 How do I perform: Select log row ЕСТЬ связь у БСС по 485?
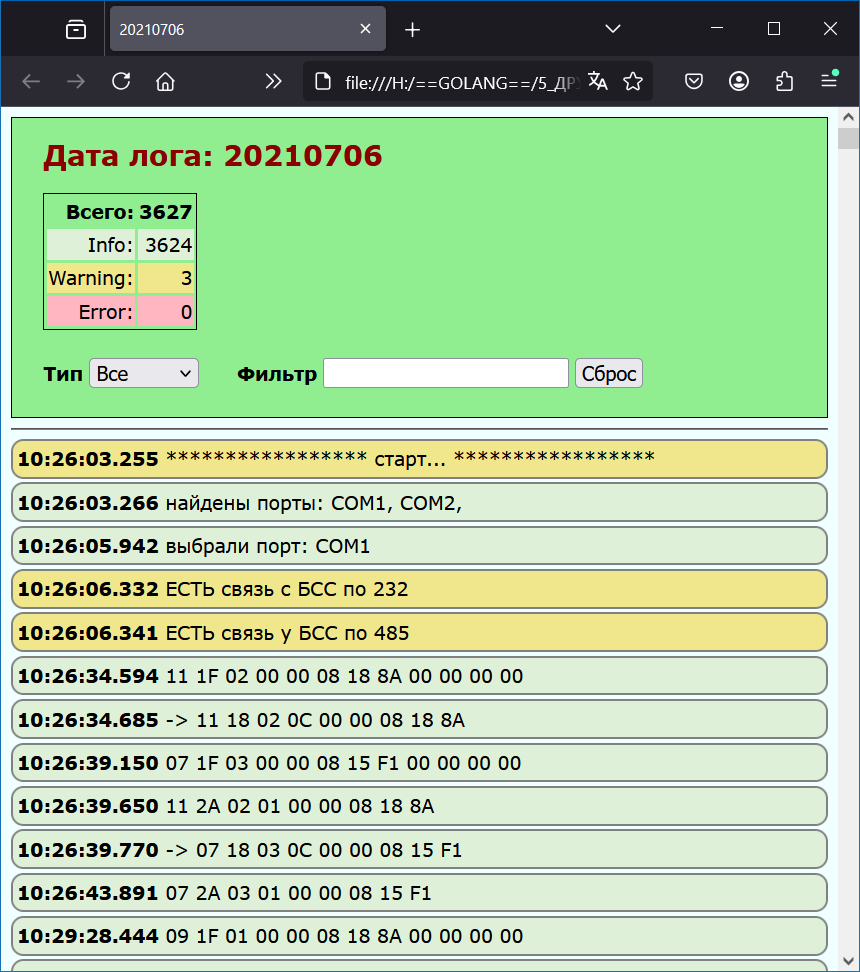coord(420,632)
